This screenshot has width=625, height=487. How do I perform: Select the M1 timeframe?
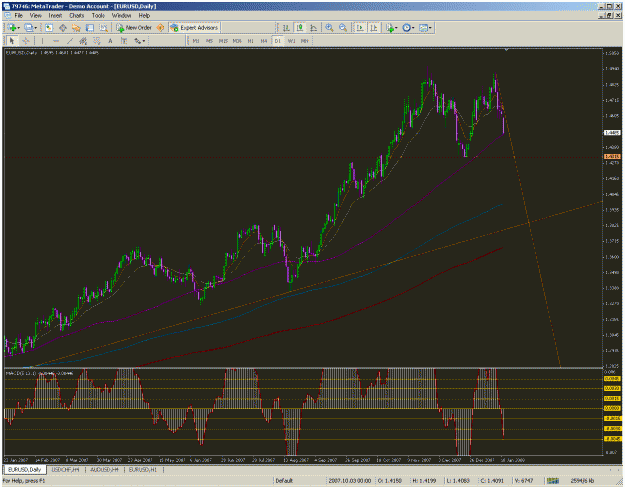196,41
